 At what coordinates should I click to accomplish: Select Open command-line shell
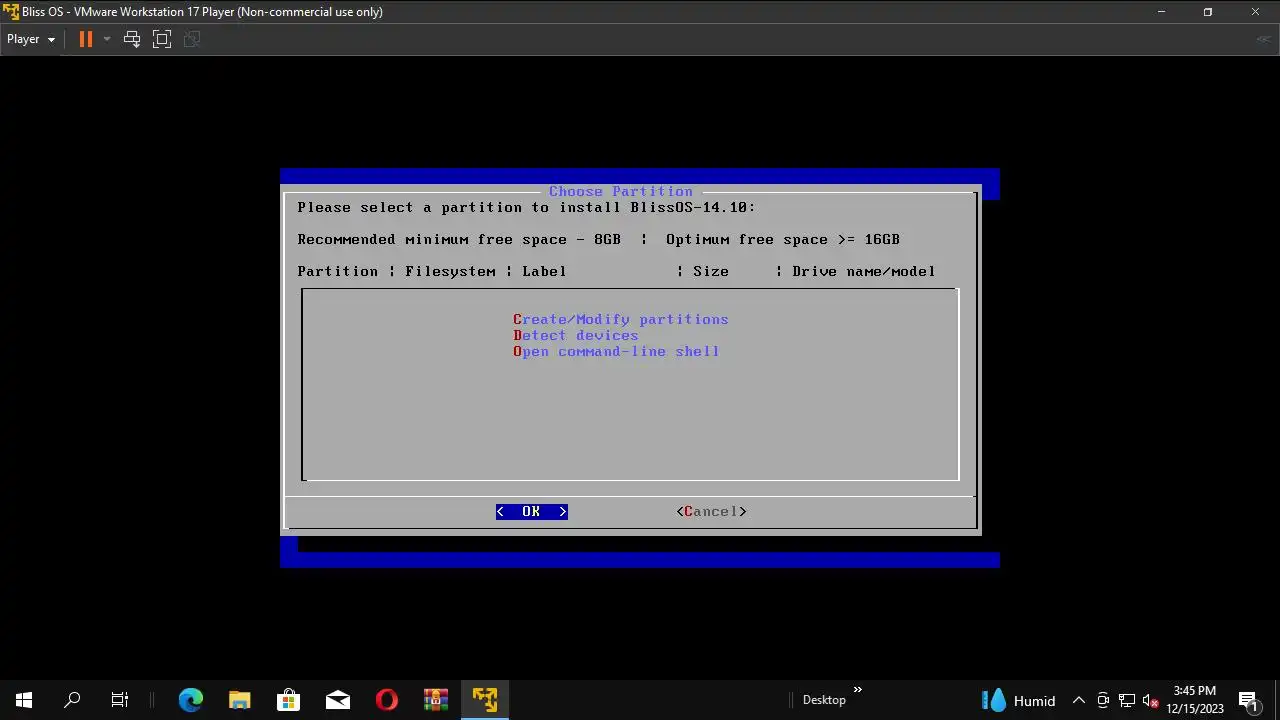tap(616, 351)
